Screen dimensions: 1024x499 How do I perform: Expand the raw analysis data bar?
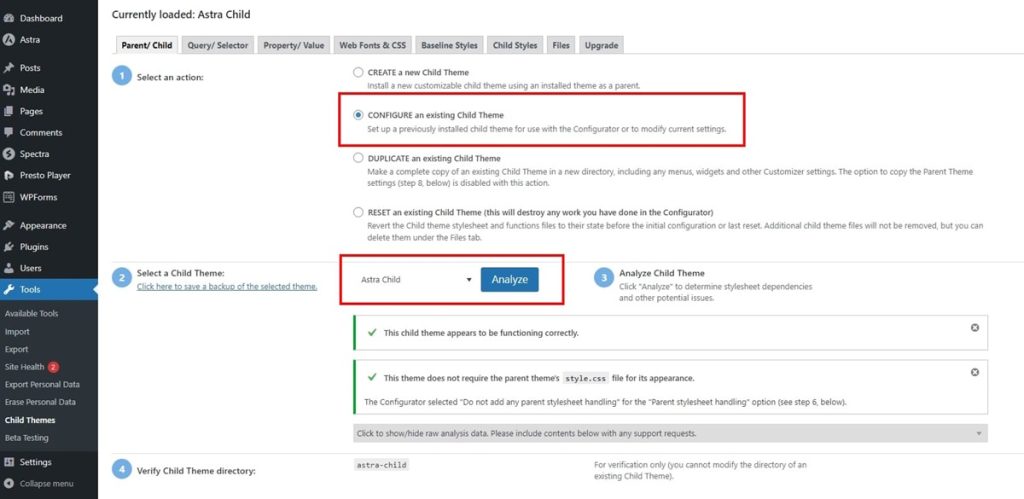tap(669, 433)
